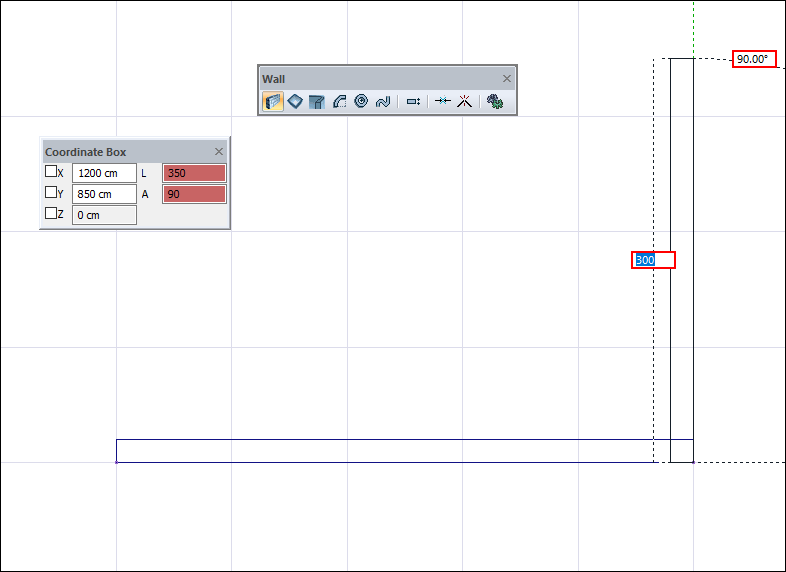The height and width of the screenshot is (572, 786).
Task: Click the rectangle wall alignment icon
Action: coord(413,101)
